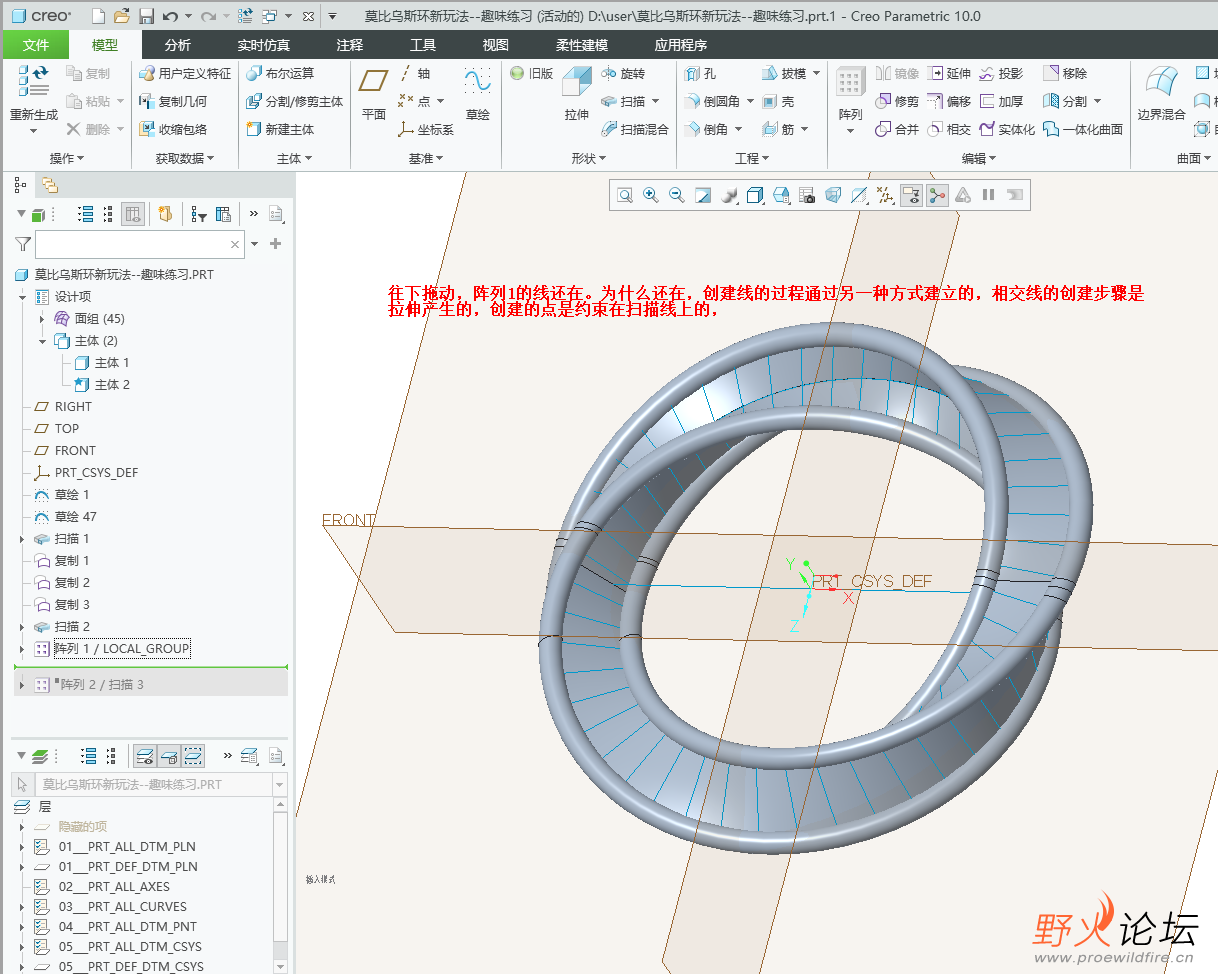
Task: Select the Hole (孔) tool
Action: click(x=700, y=73)
